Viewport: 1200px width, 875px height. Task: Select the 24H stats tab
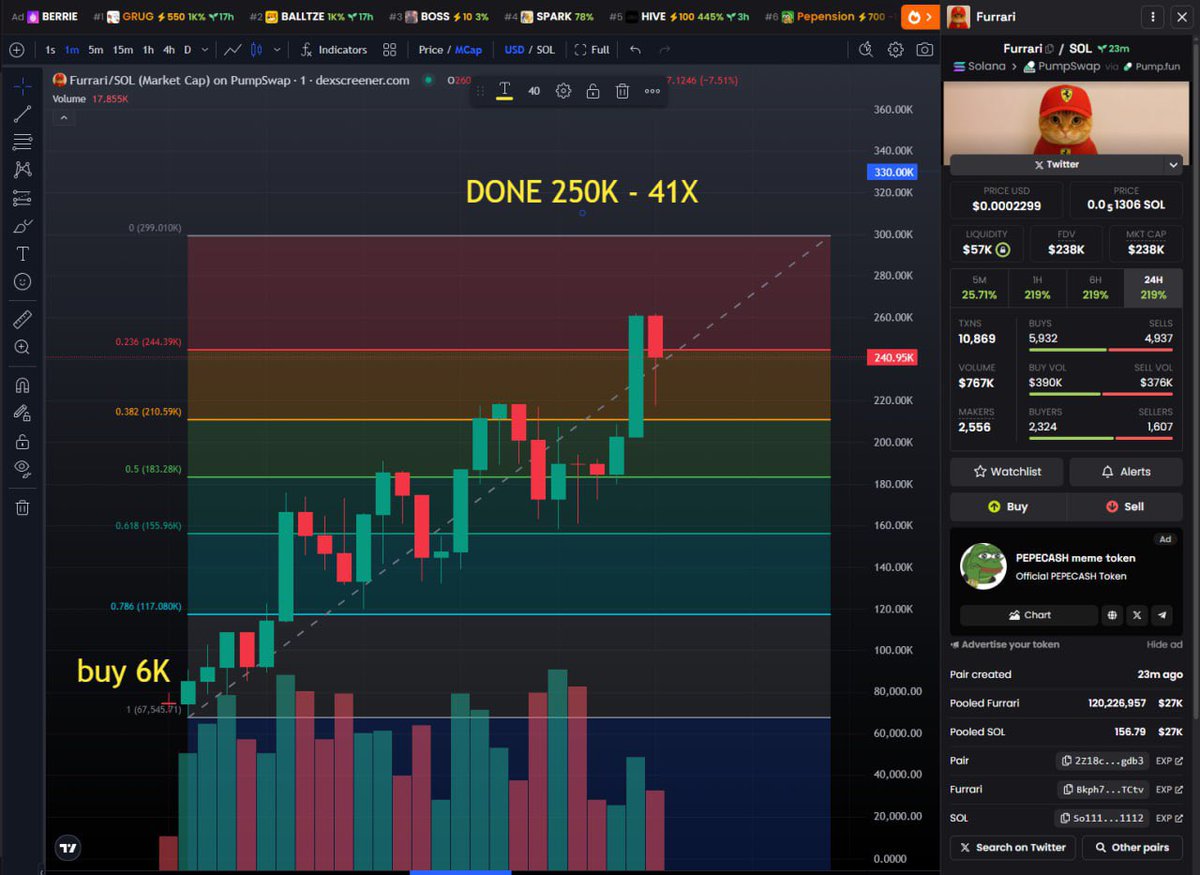click(x=1153, y=287)
